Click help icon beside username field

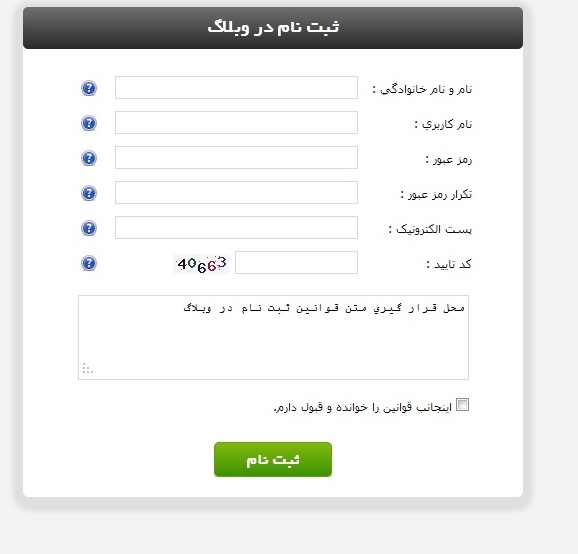pyautogui.click(x=89, y=123)
